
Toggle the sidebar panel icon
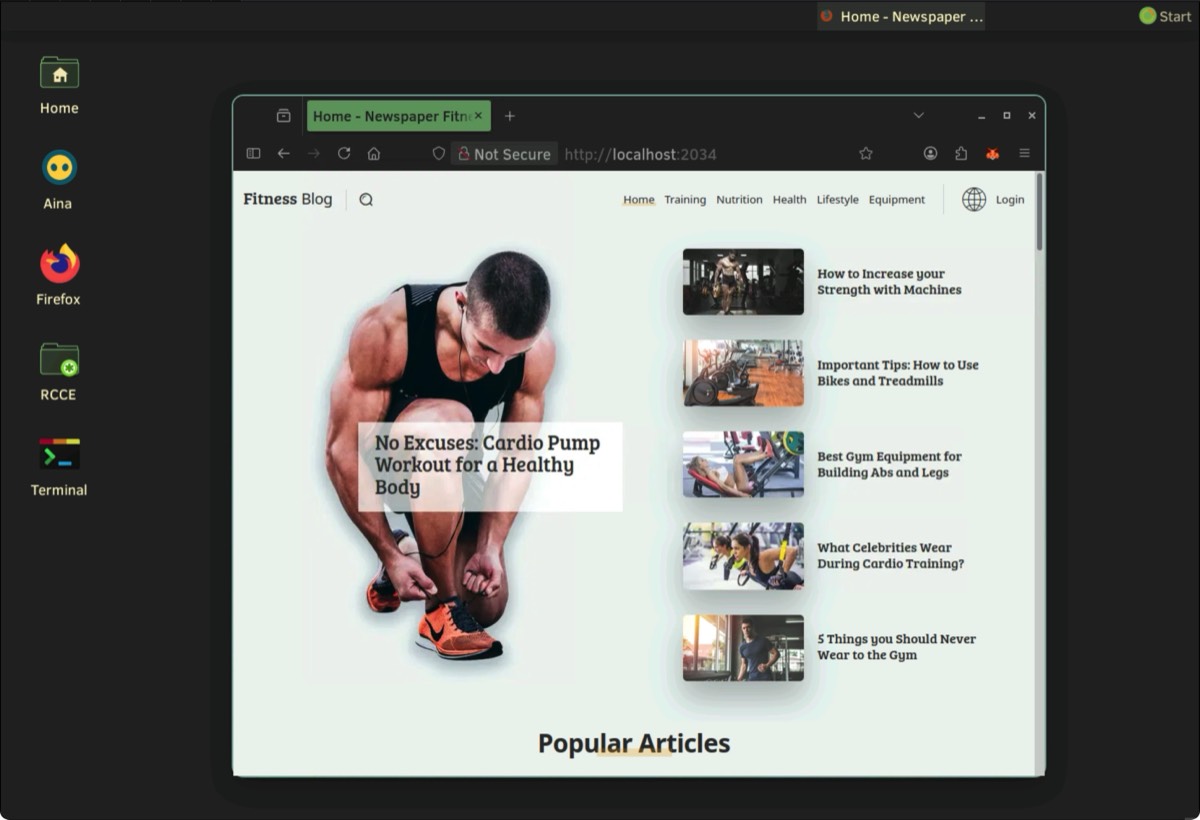tap(253, 154)
